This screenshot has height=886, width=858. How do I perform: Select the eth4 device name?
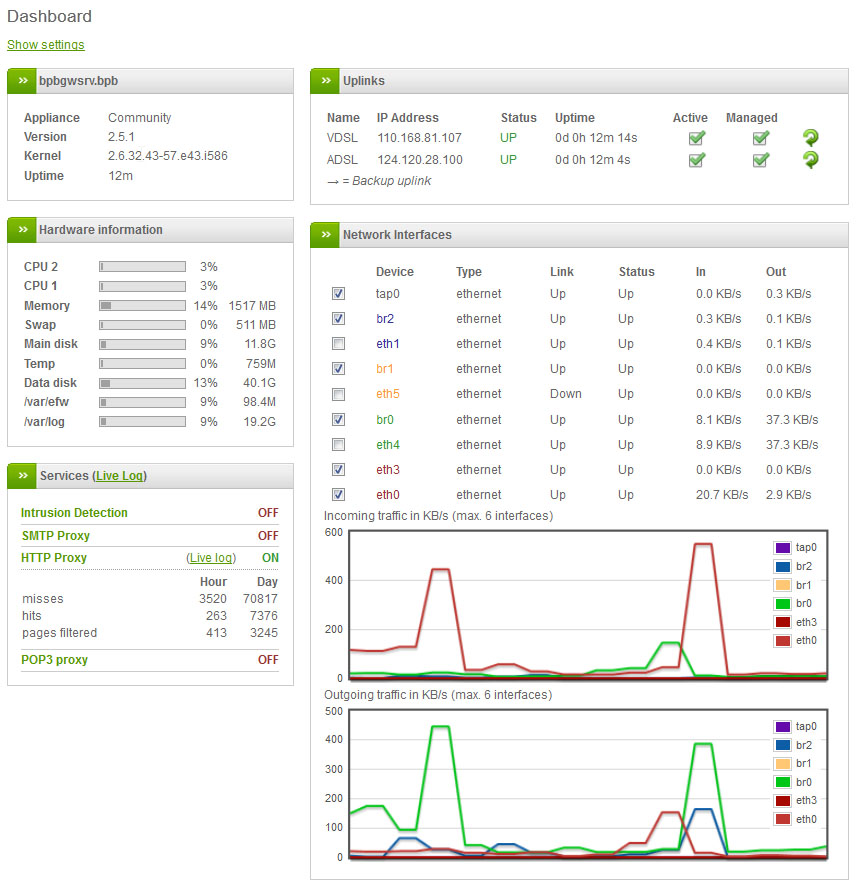point(388,445)
